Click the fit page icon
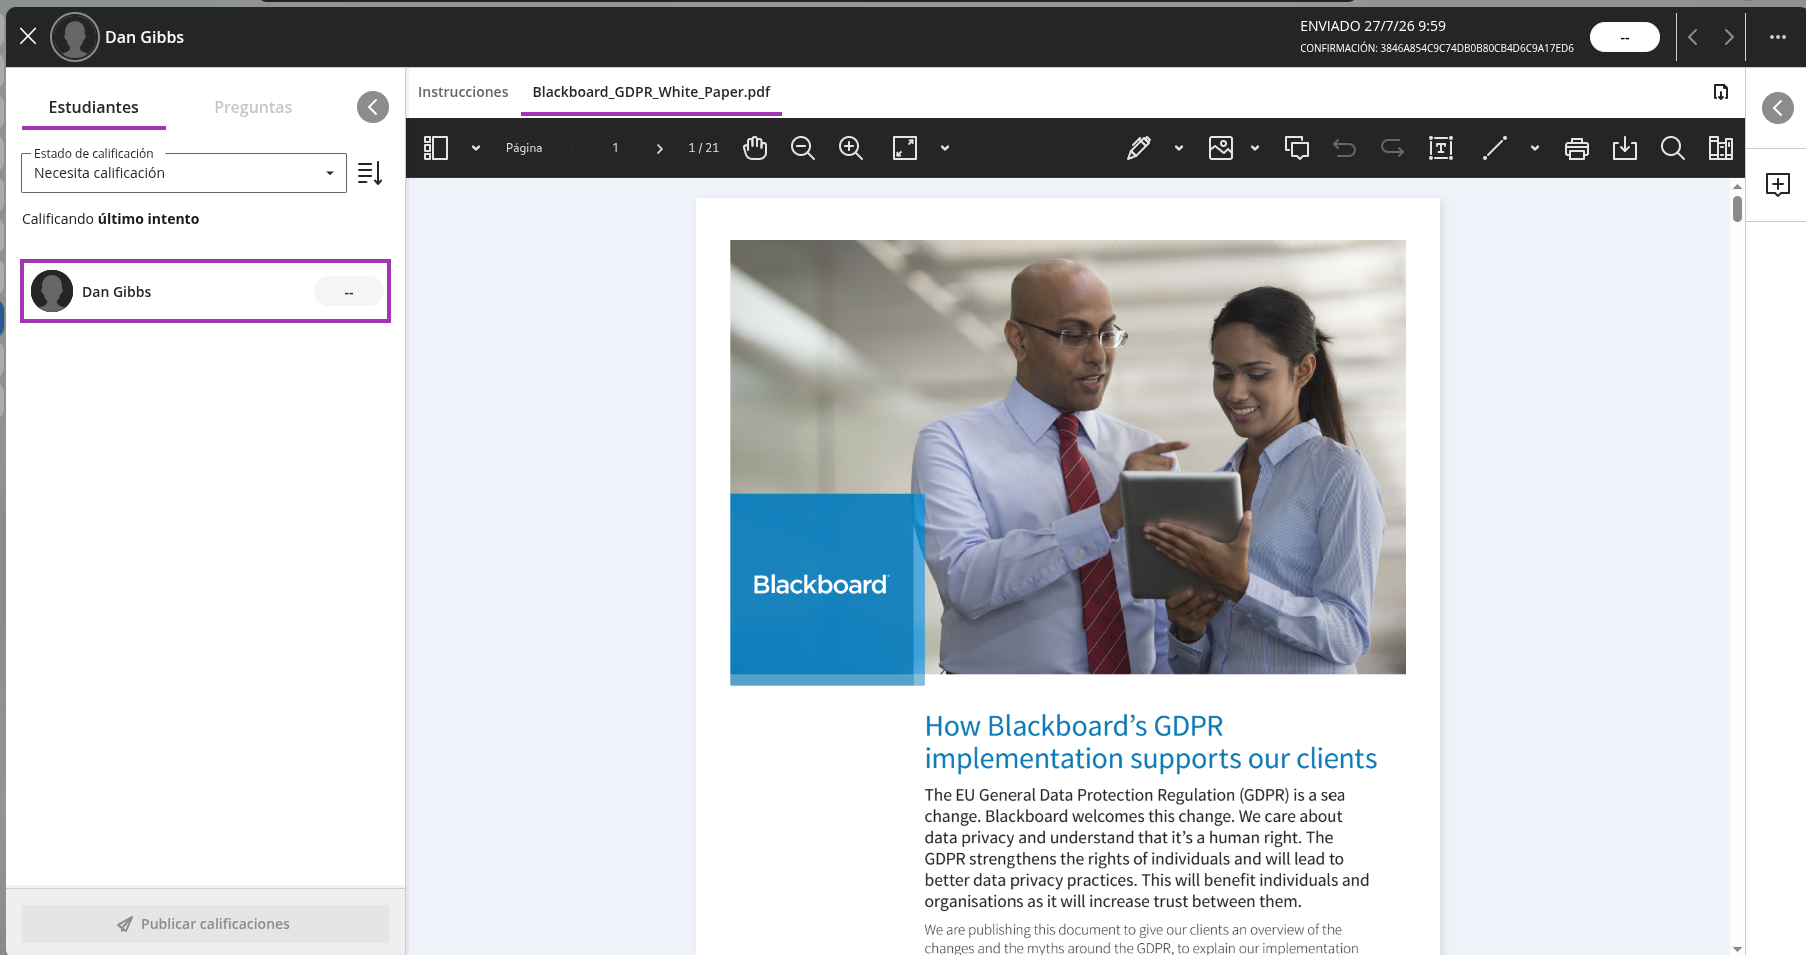Screen dimensions: 1806x955 (x=905, y=148)
